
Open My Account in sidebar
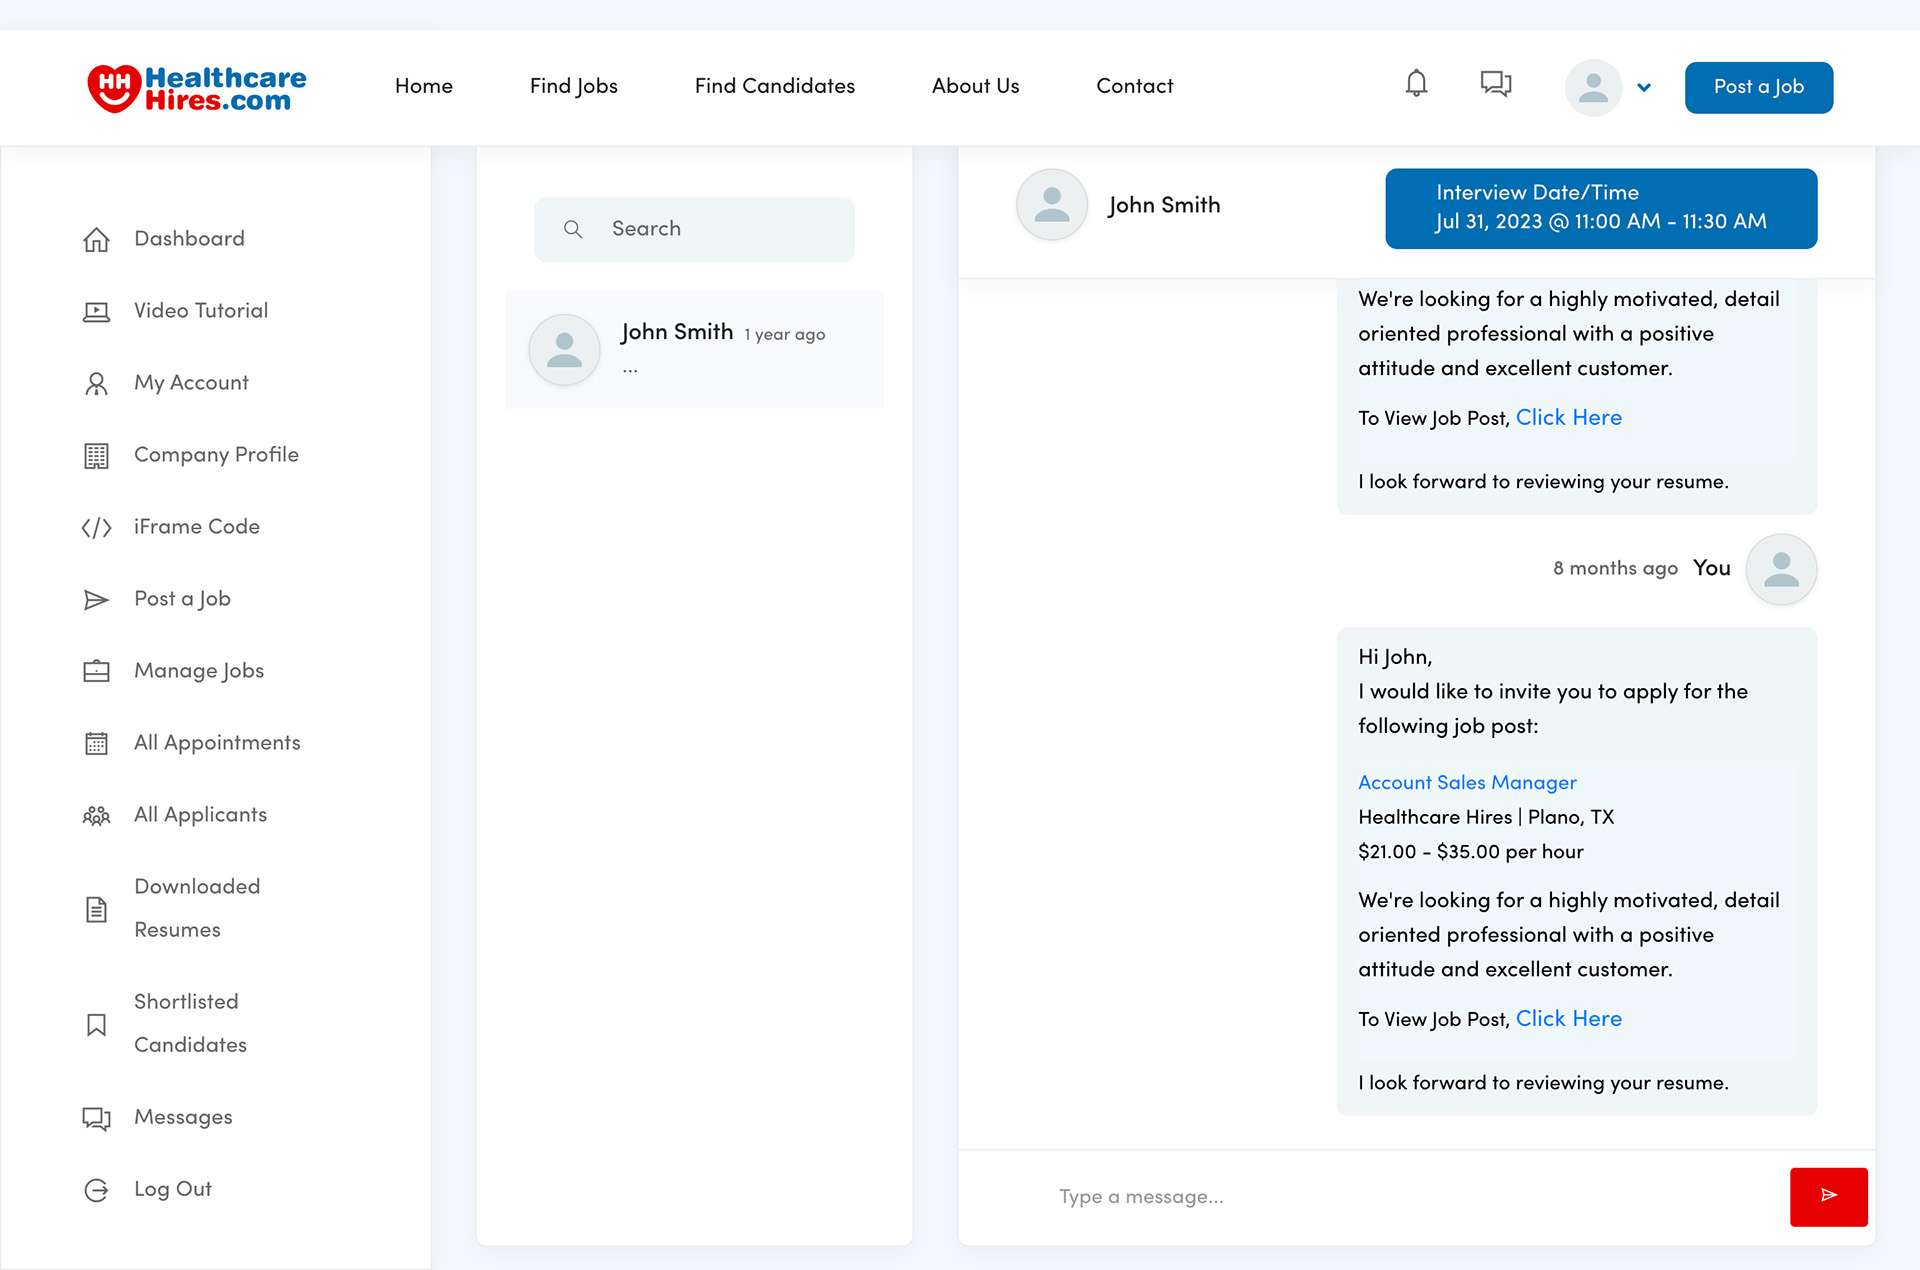(x=191, y=383)
